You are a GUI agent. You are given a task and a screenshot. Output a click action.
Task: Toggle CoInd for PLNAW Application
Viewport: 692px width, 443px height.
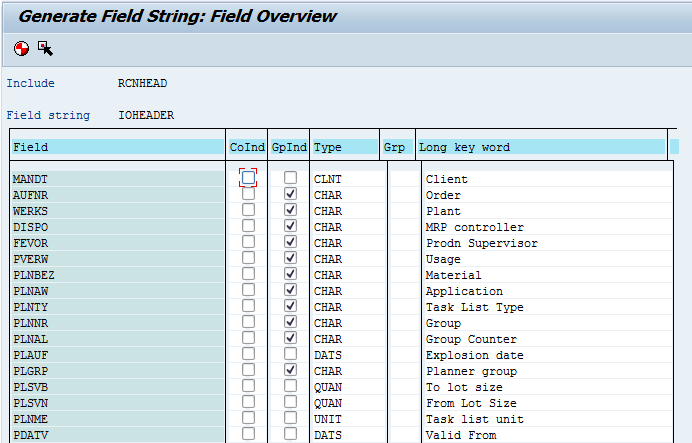pyautogui.click(x=248, y=290)
